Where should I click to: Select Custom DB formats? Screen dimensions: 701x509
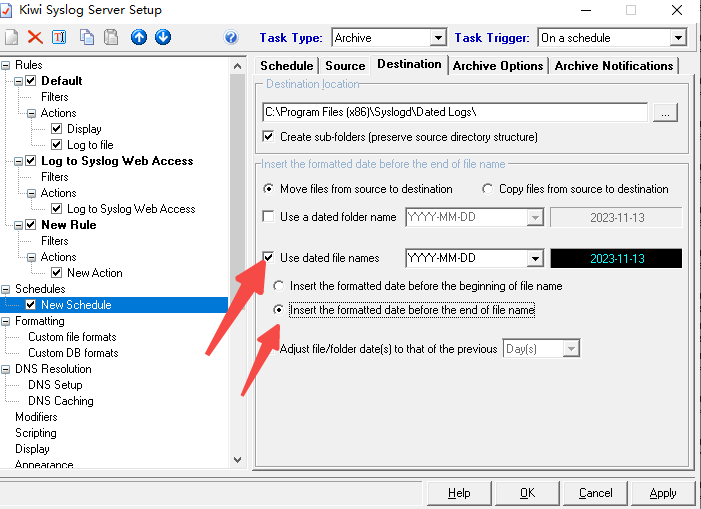[x=73, y=353]
